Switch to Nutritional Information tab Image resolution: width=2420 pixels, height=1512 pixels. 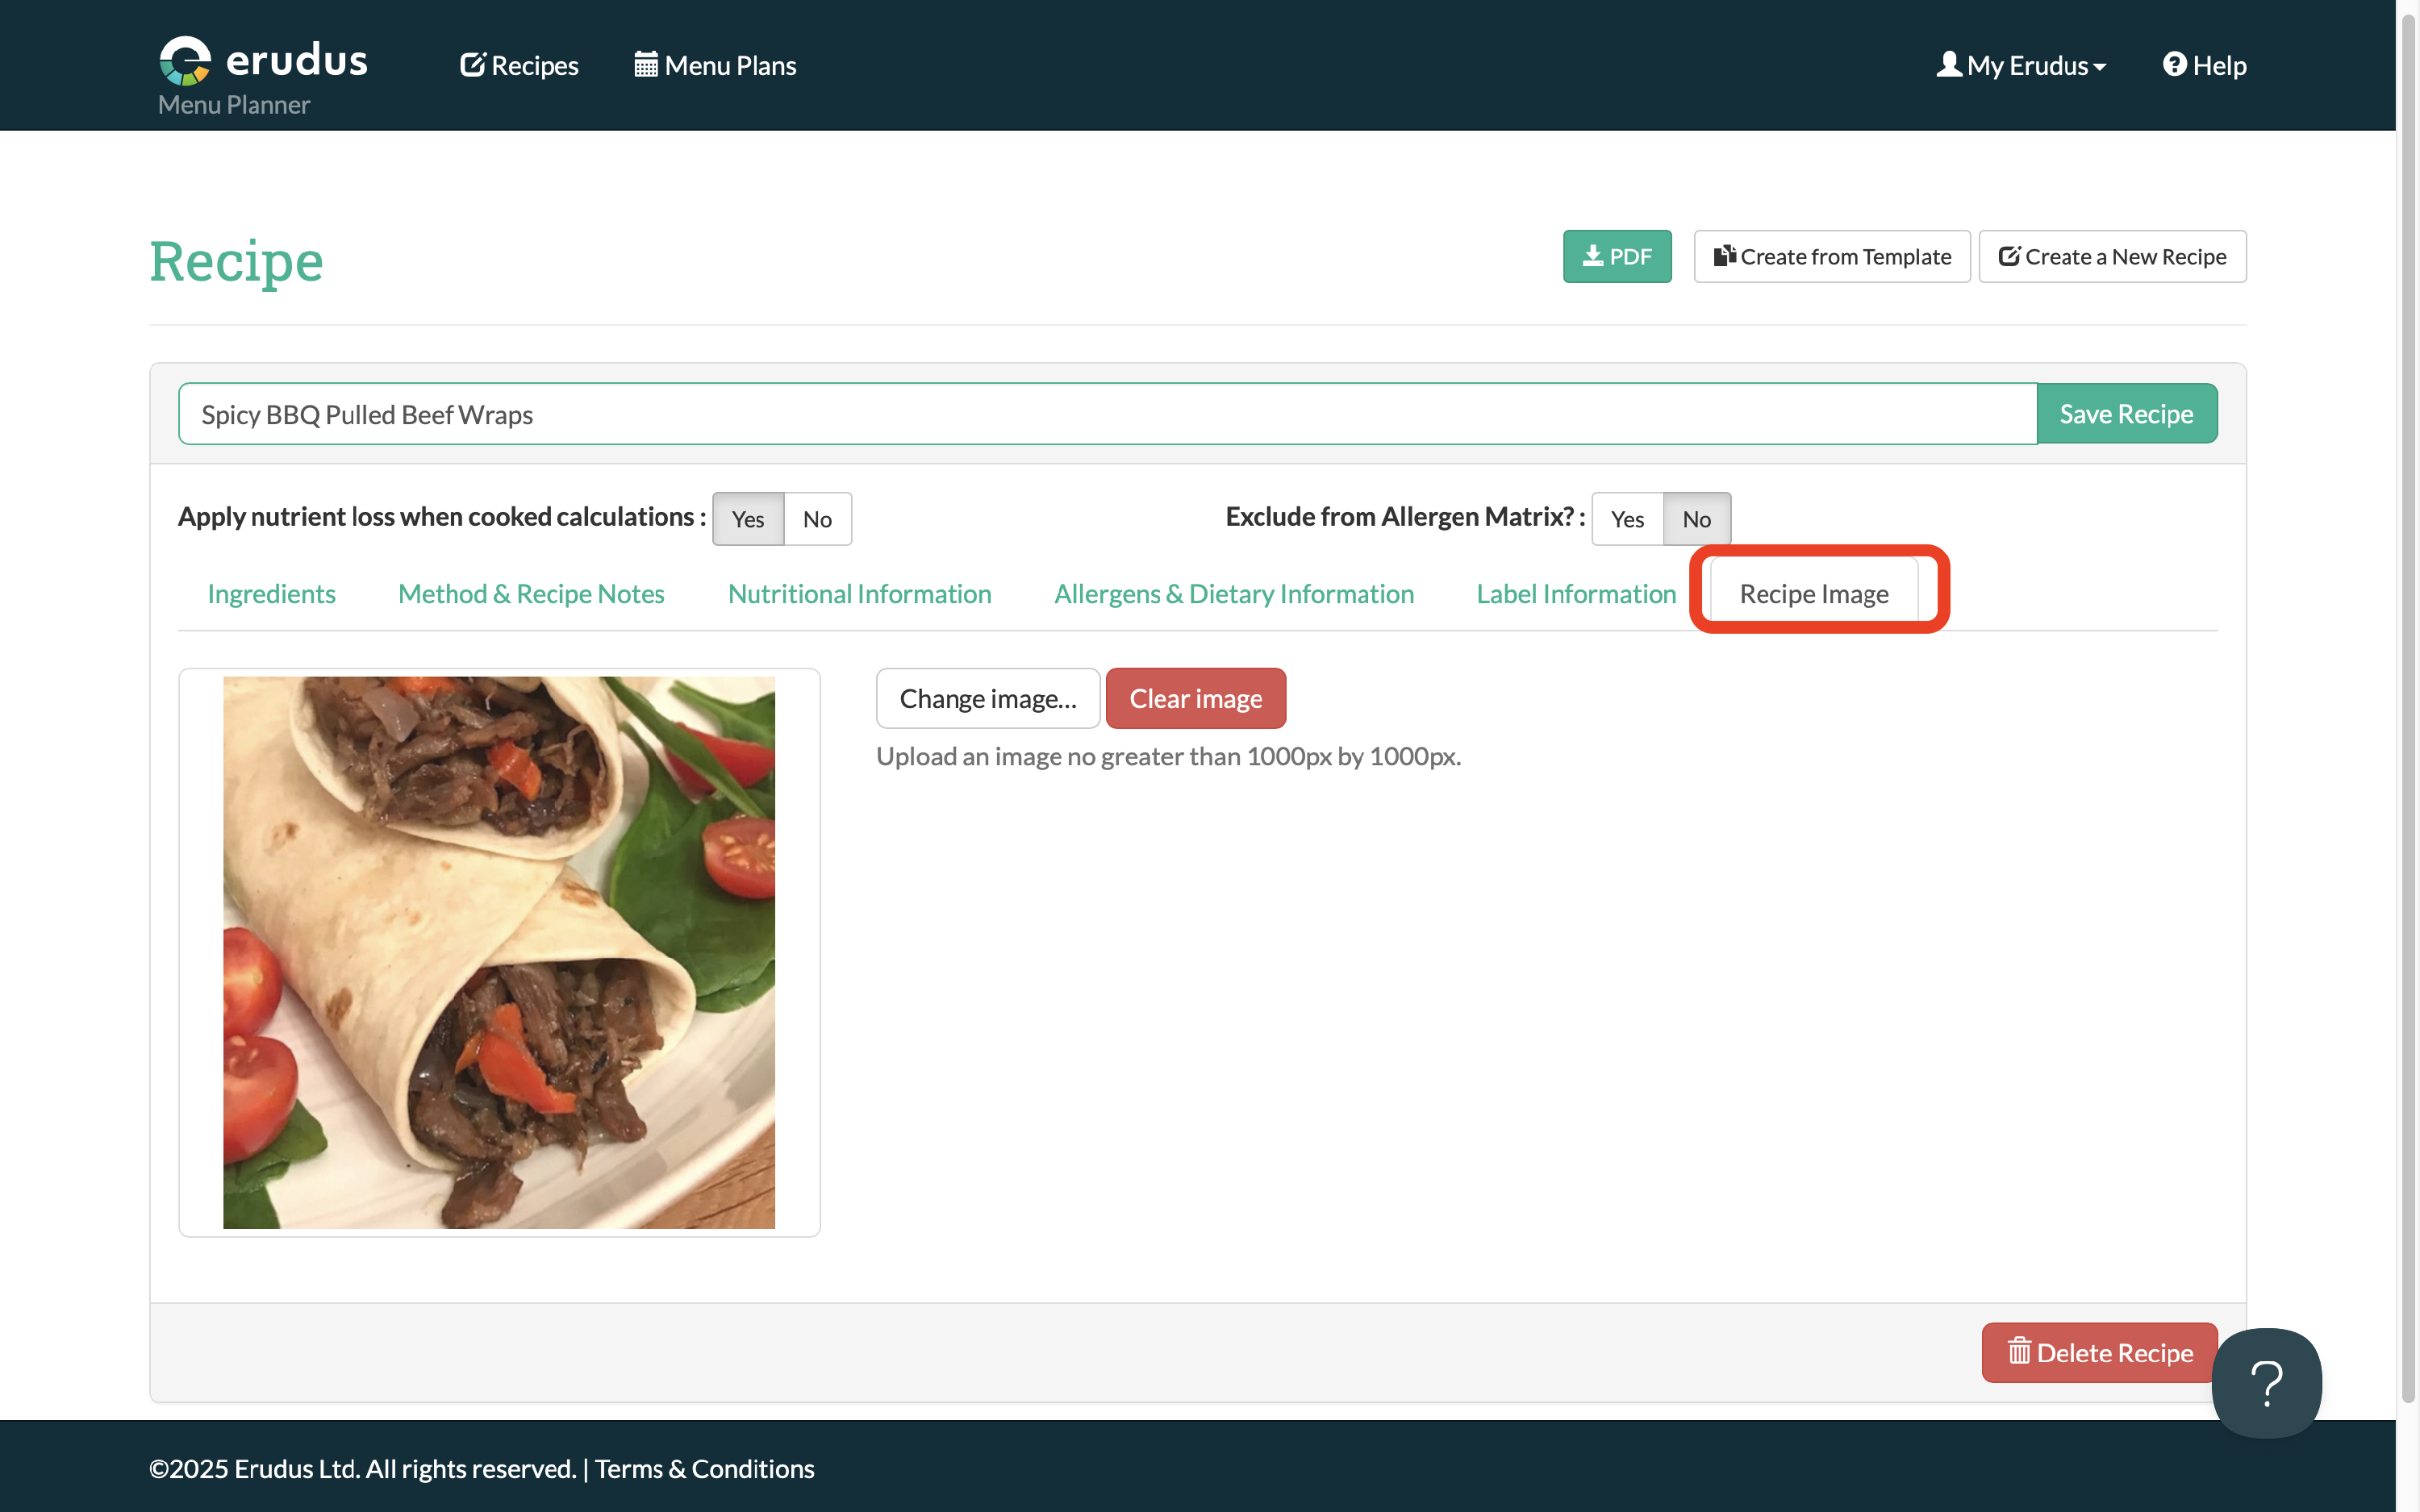(859, 594)
